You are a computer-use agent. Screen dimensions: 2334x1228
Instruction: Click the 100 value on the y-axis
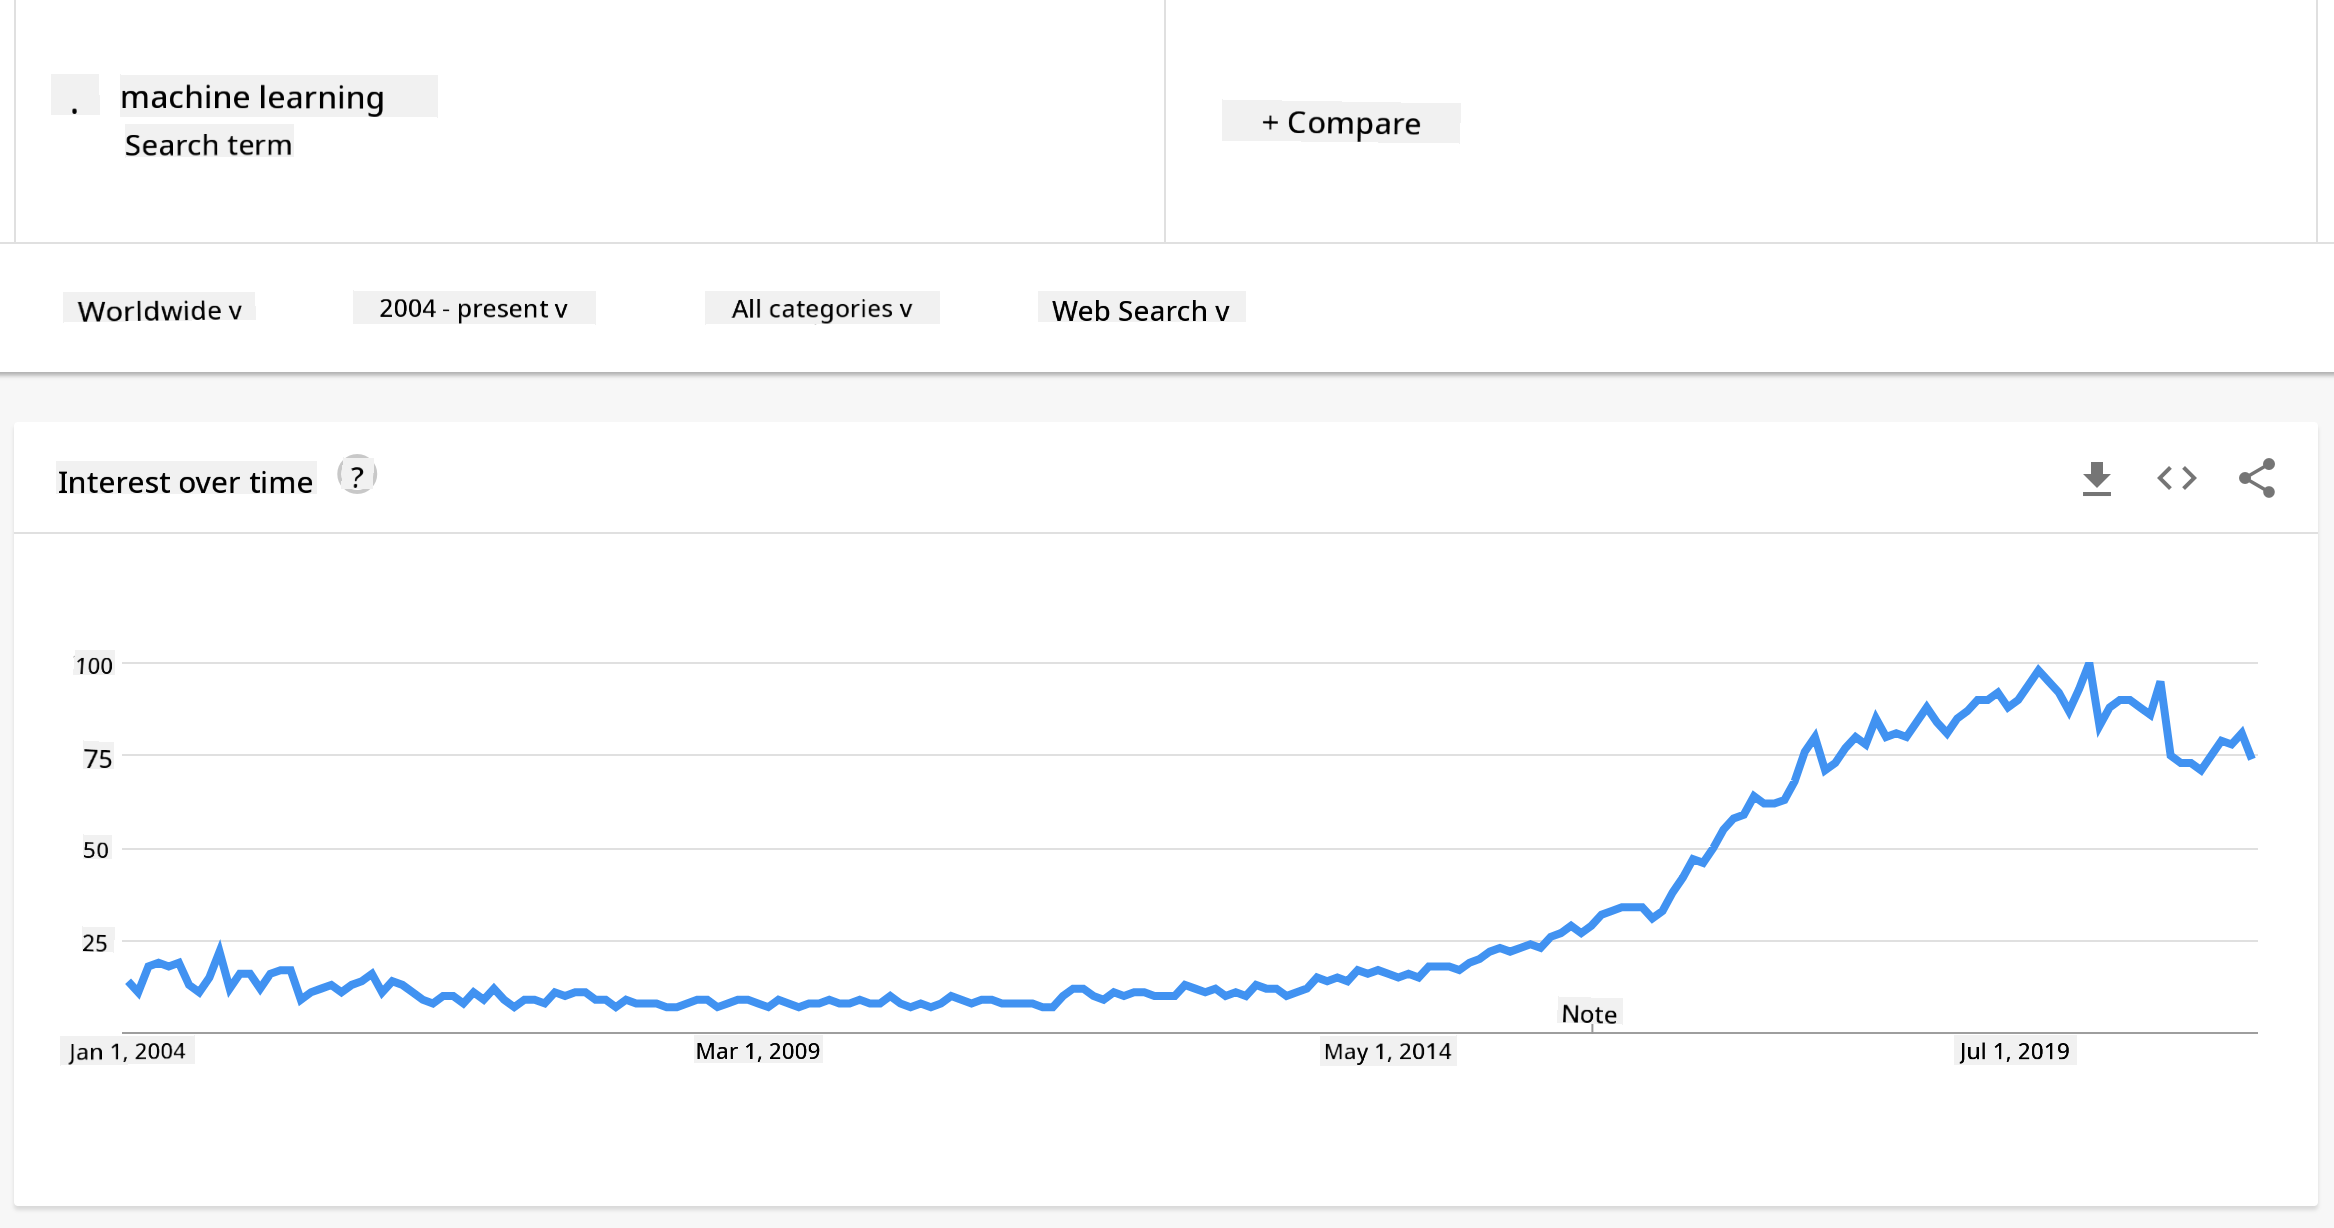(x=94, y=665)
